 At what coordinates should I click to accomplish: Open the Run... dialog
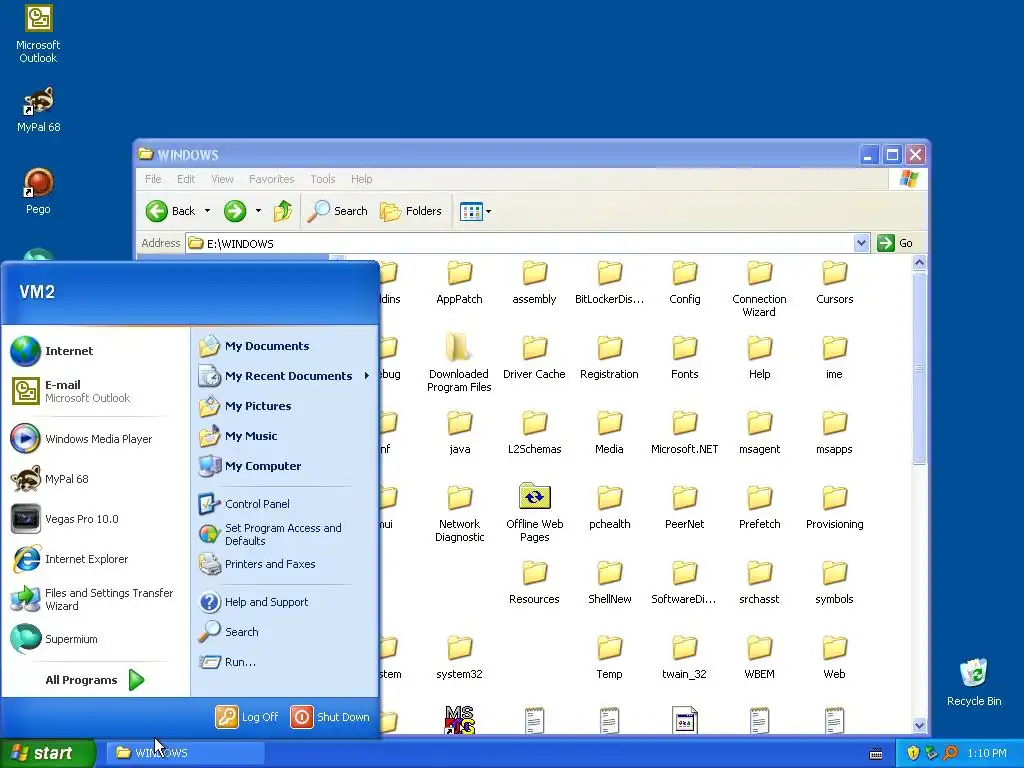pos(227,662)
